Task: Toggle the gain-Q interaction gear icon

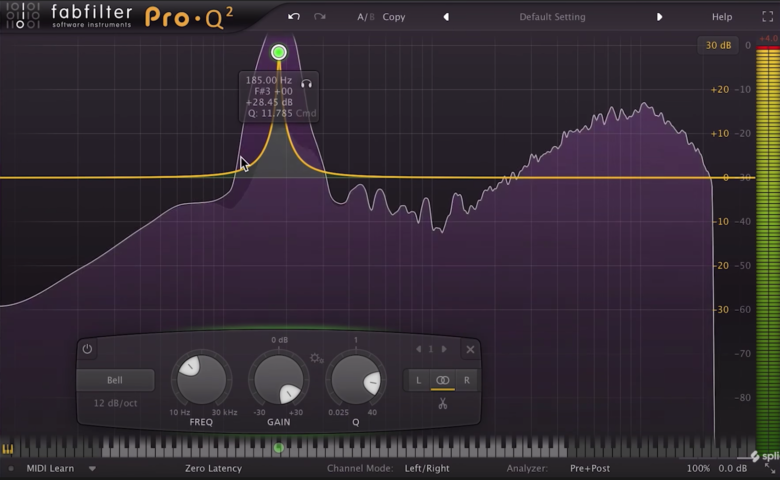Action: (316, 358)
